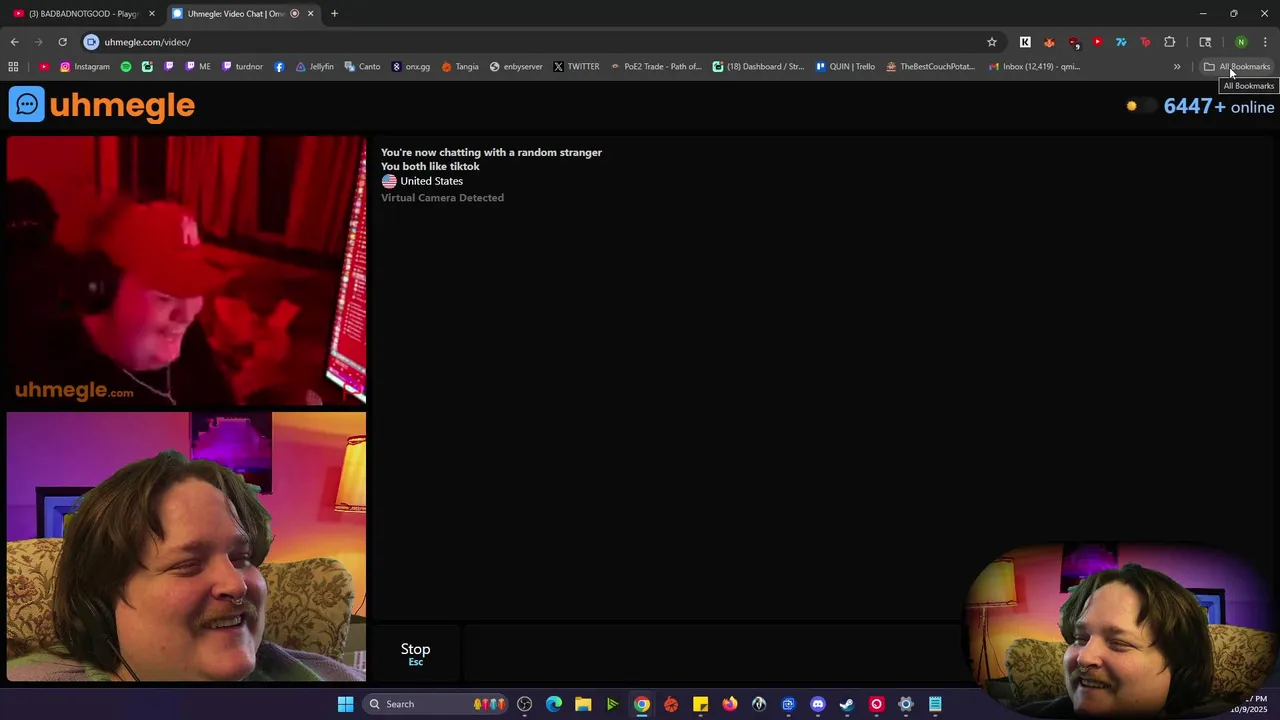Open the PoE2 Trade bookmark
This screenshot has height=720, width=1280.
point(656,67)
